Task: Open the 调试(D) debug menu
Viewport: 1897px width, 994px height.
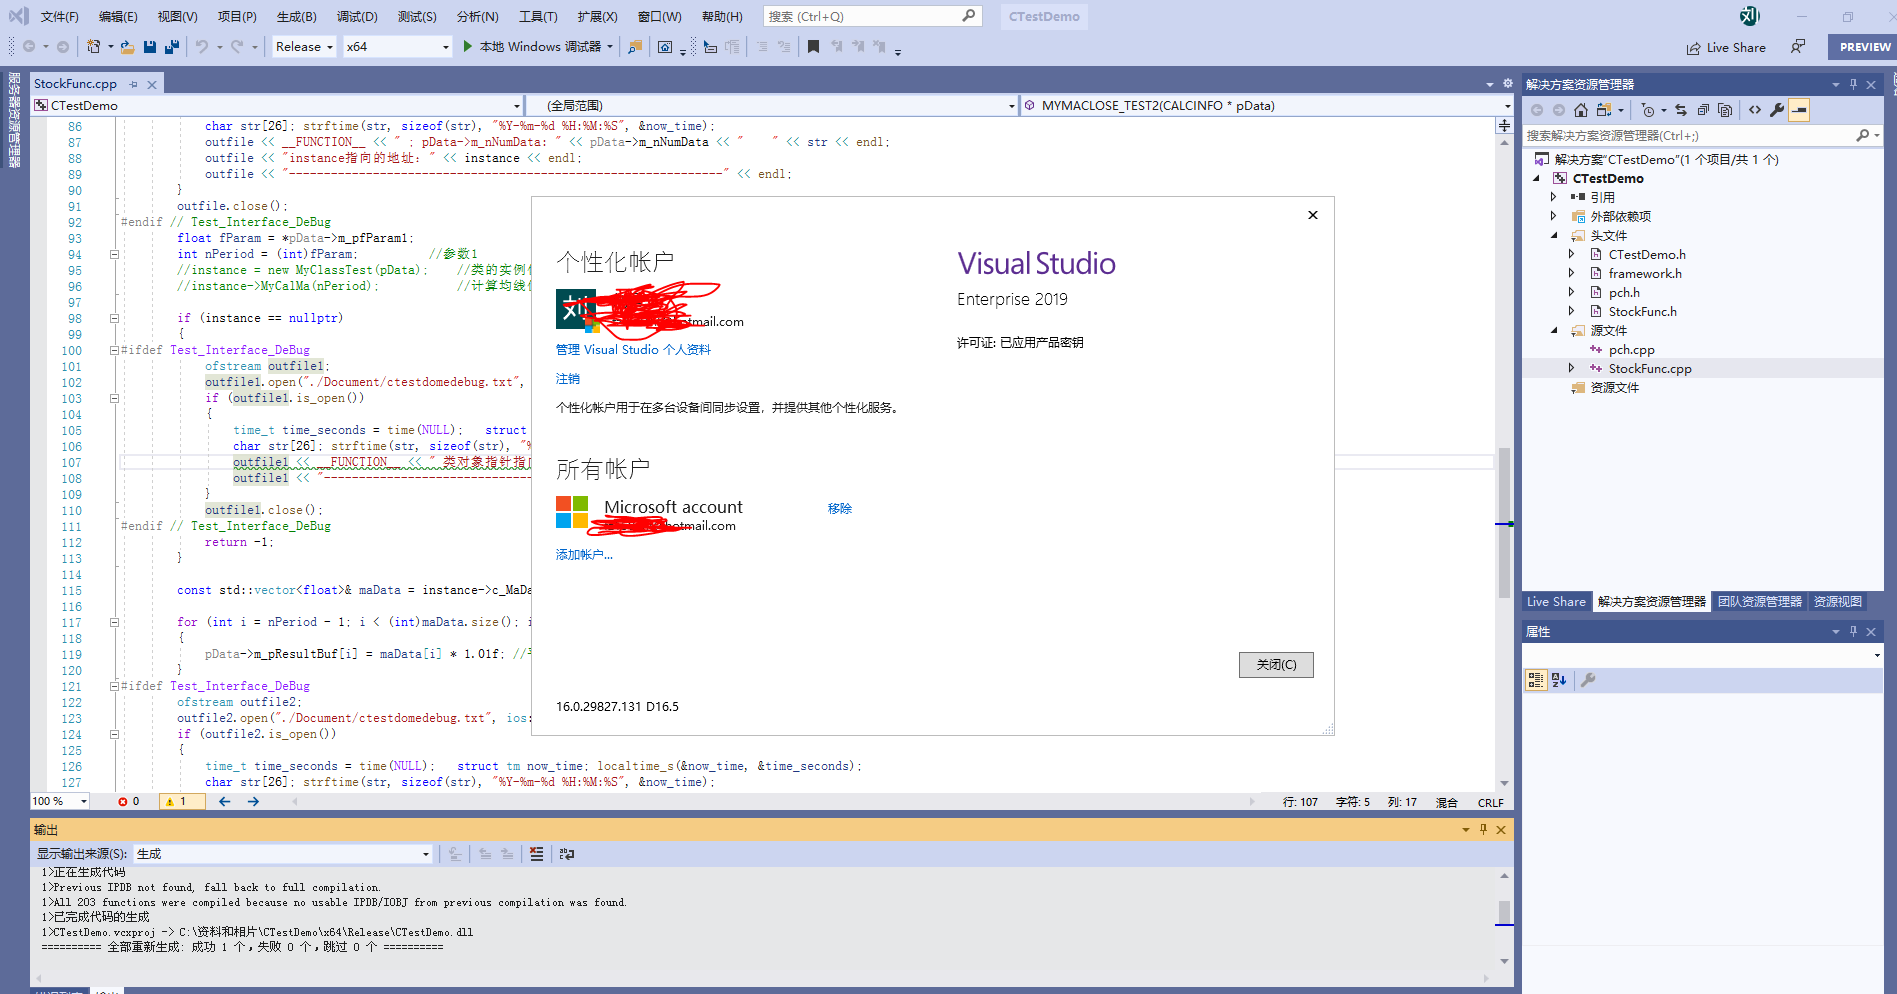Action: point(357,17)
